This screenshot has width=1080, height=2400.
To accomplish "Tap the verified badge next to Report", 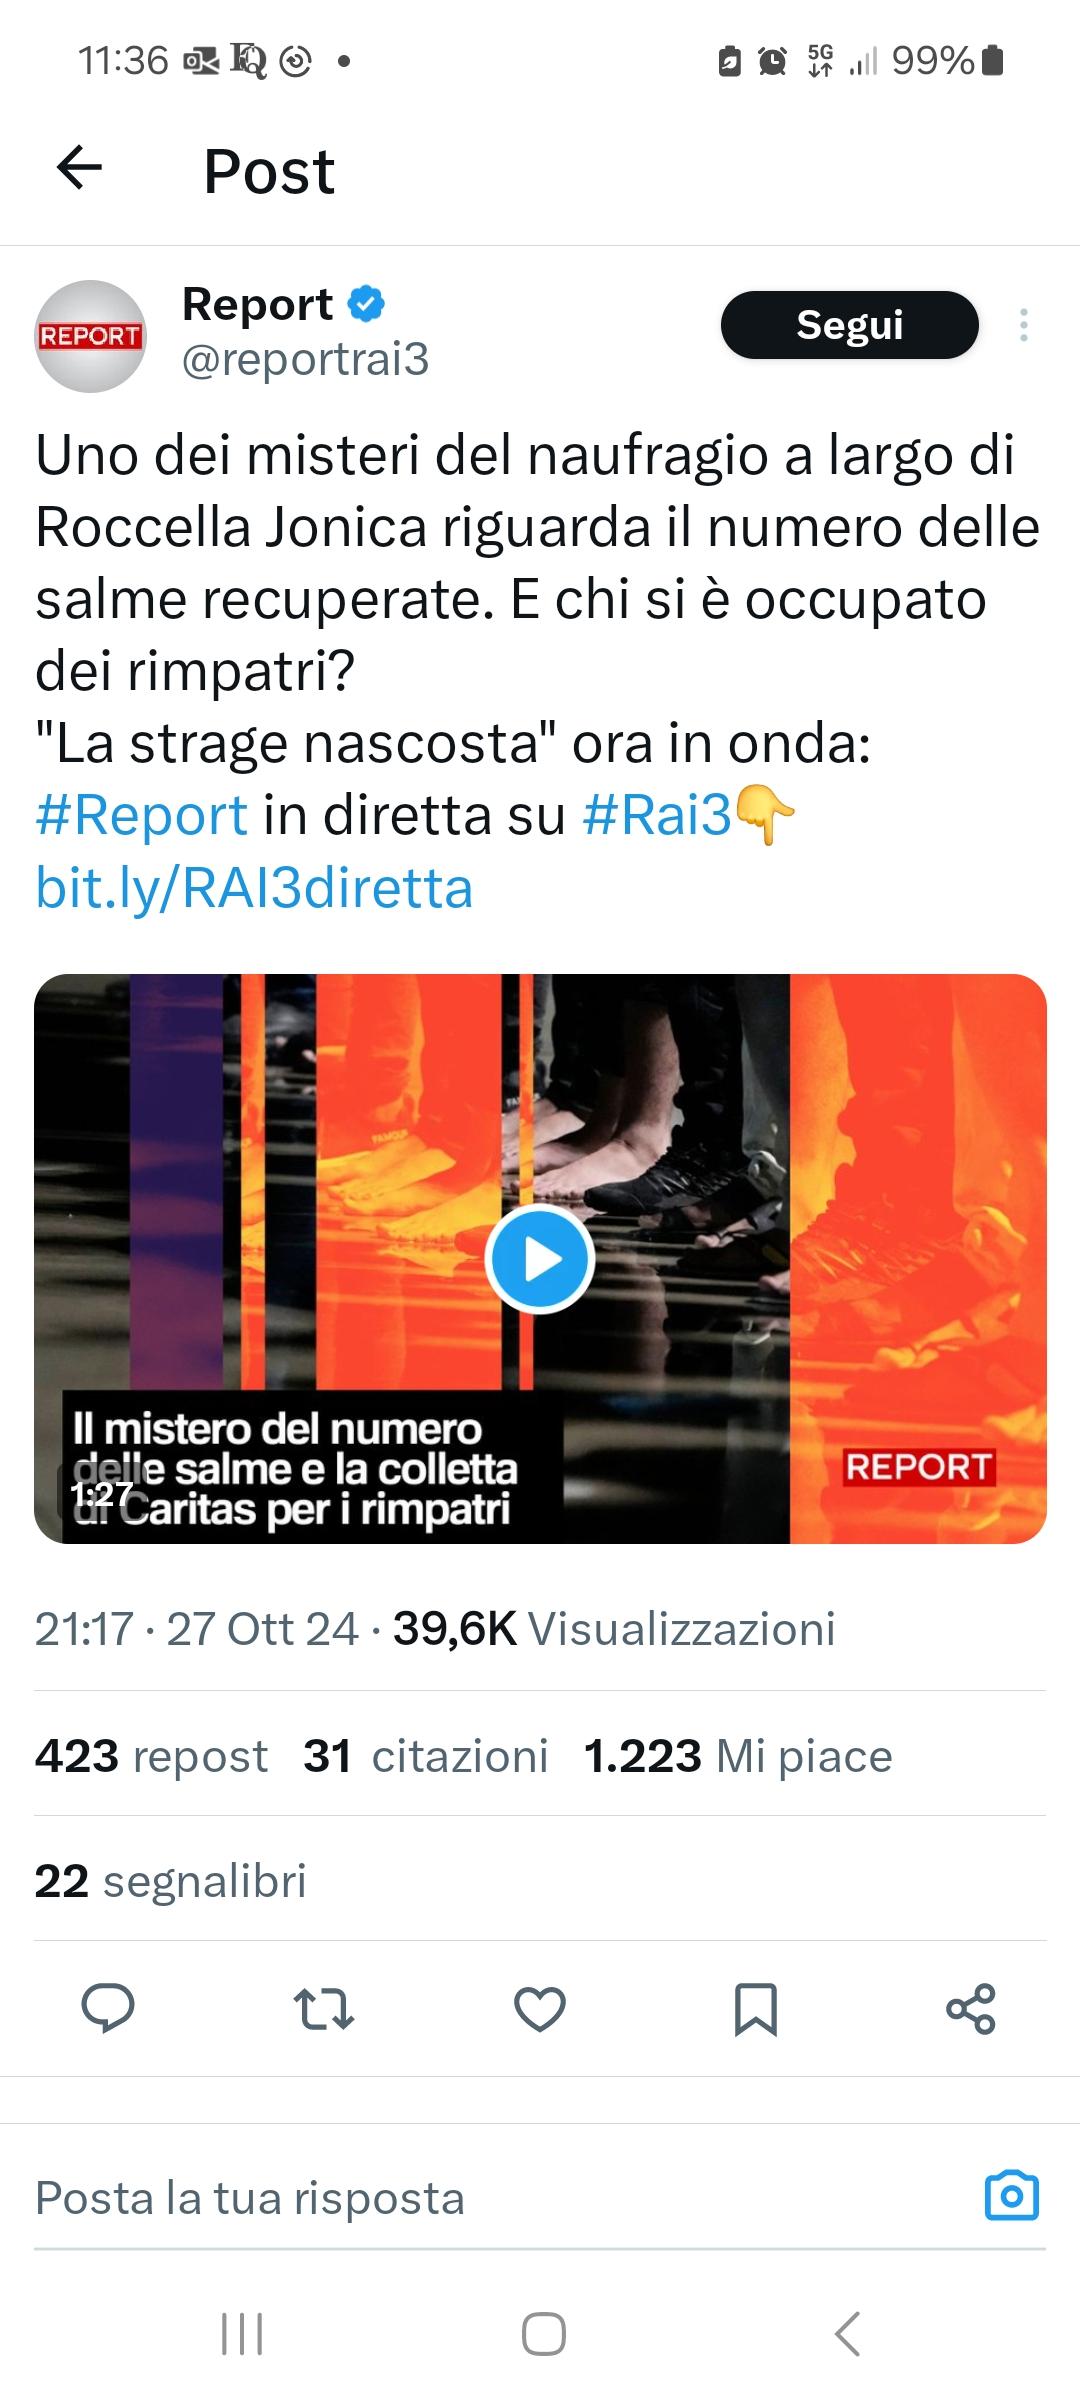I will click(x=367, y=303).
